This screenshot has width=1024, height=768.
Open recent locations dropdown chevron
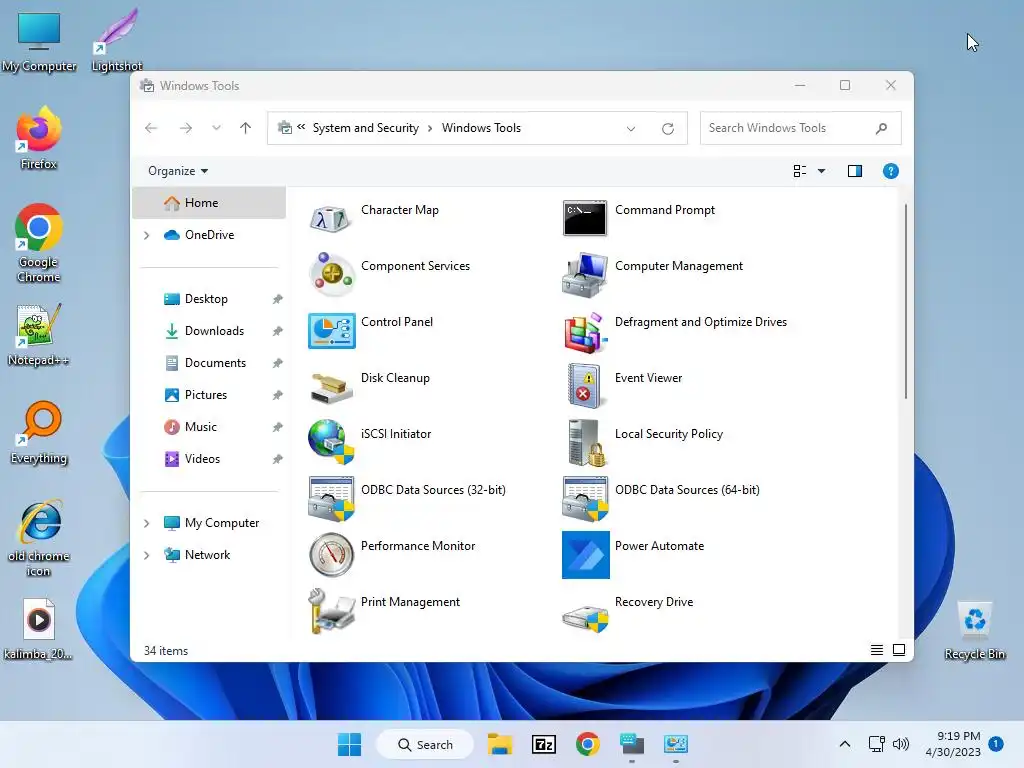click(216, 128)
